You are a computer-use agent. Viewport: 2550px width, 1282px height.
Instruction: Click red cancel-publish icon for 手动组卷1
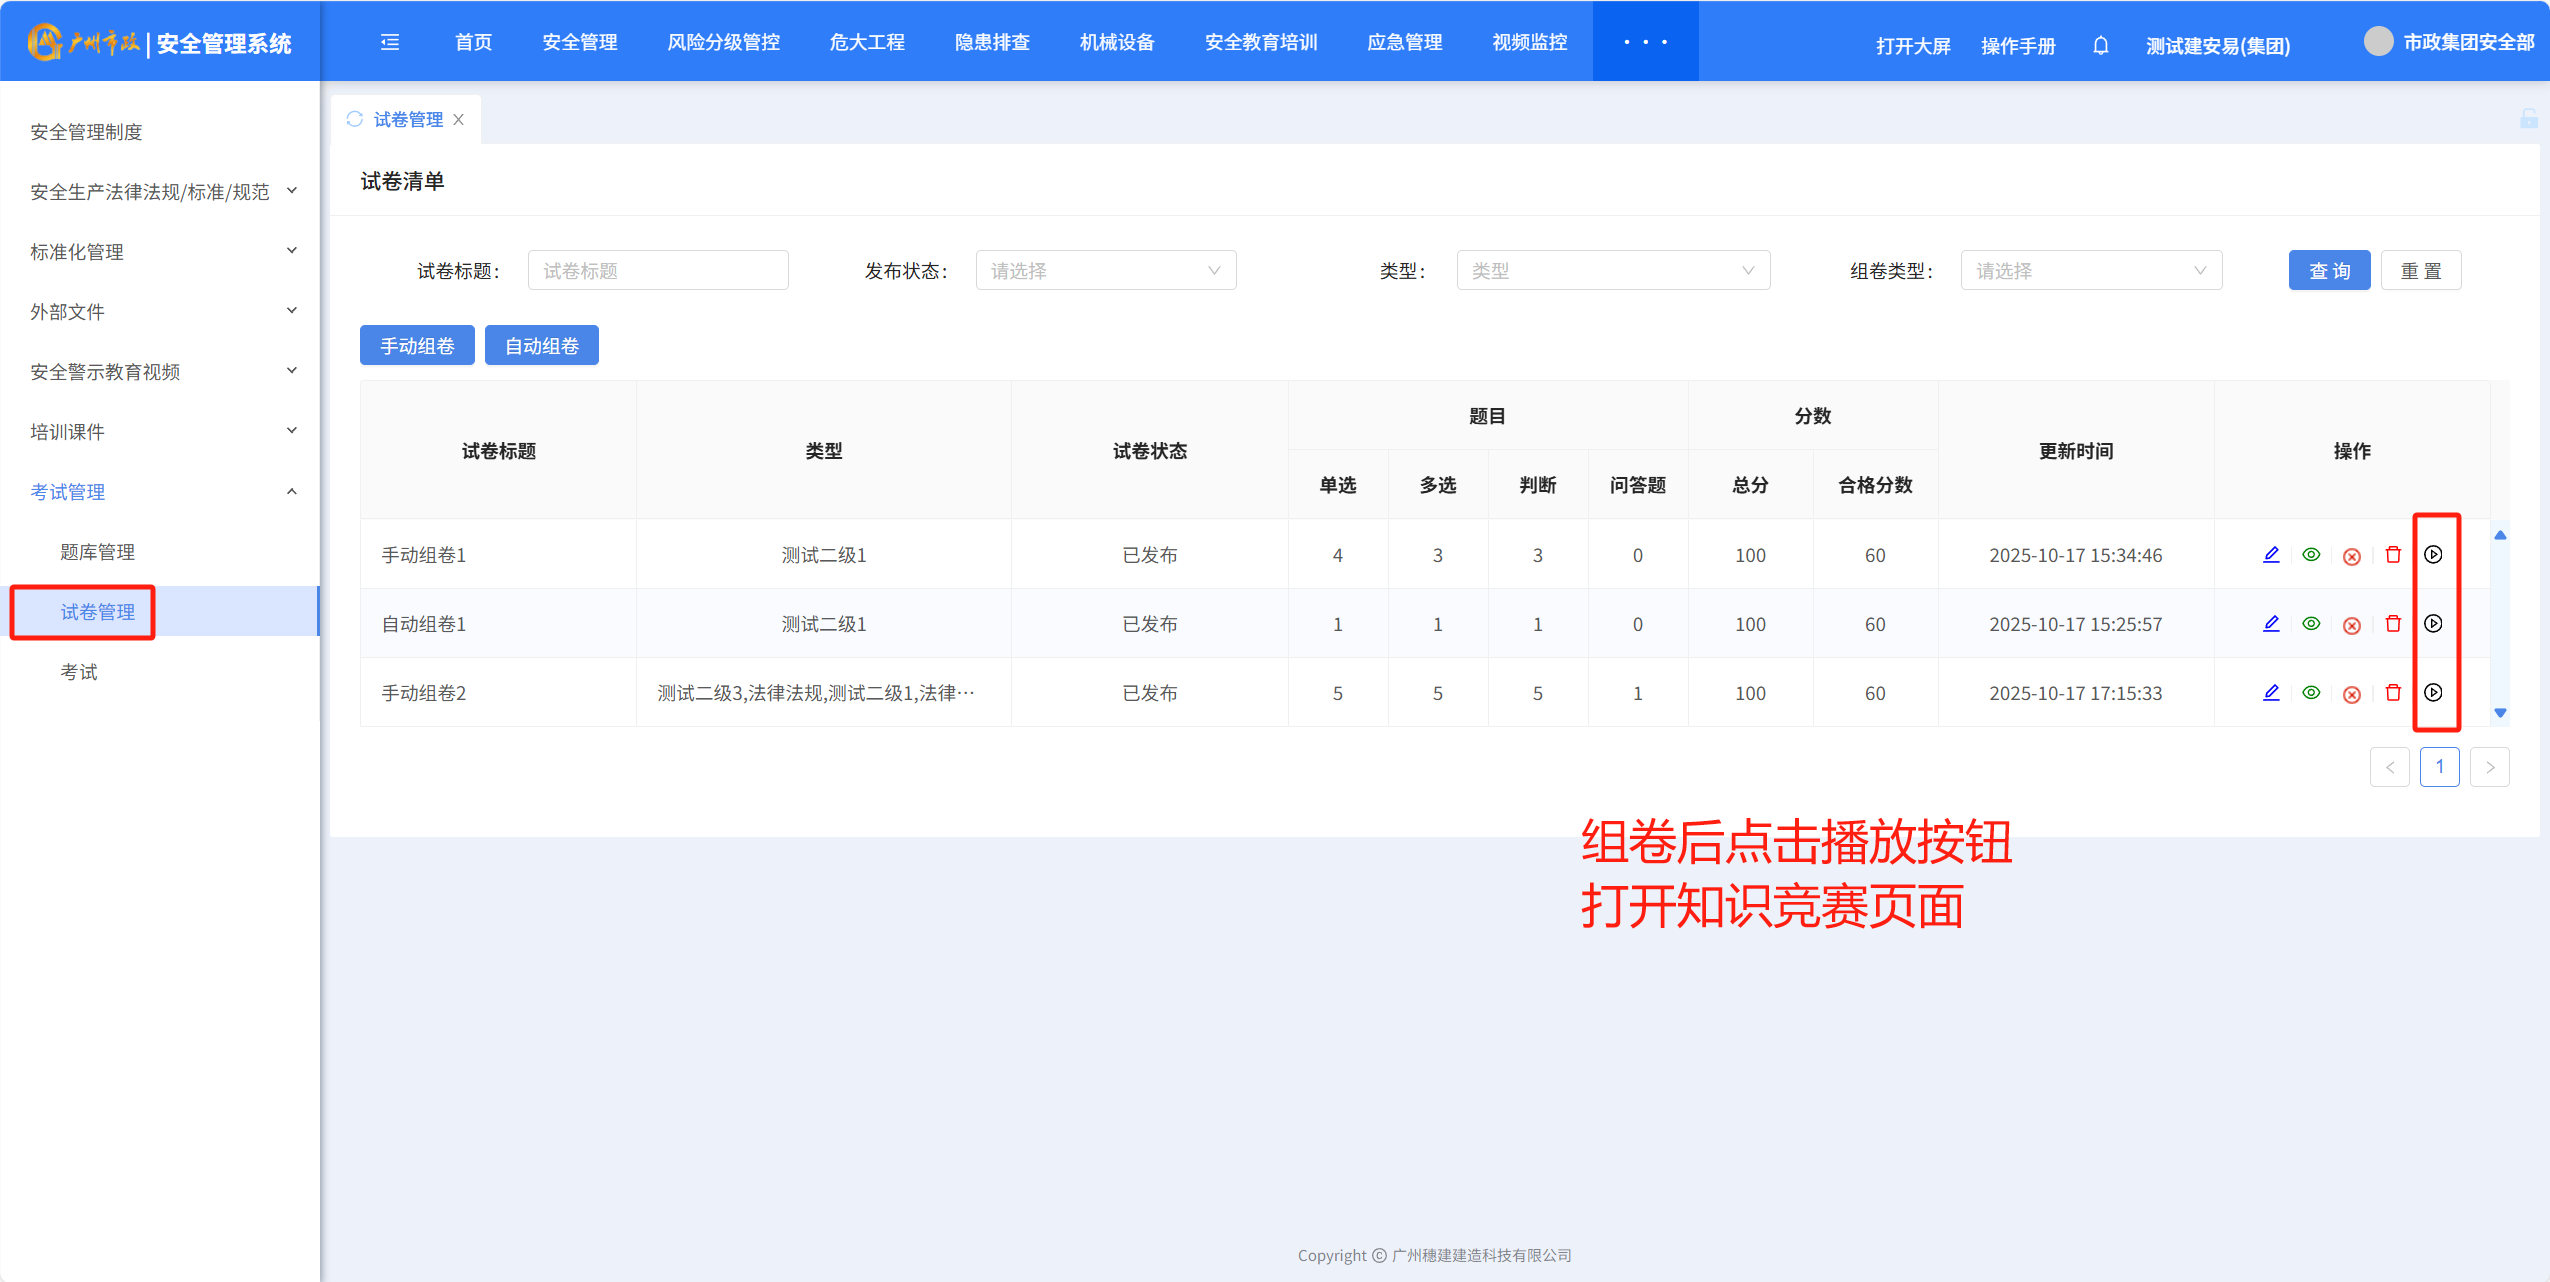pyautogui.click(x=2352, y=556)
